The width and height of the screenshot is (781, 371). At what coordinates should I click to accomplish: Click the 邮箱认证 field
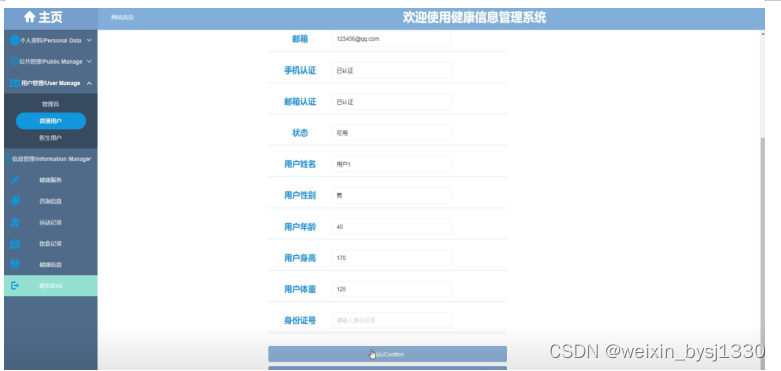coord(392,102)
